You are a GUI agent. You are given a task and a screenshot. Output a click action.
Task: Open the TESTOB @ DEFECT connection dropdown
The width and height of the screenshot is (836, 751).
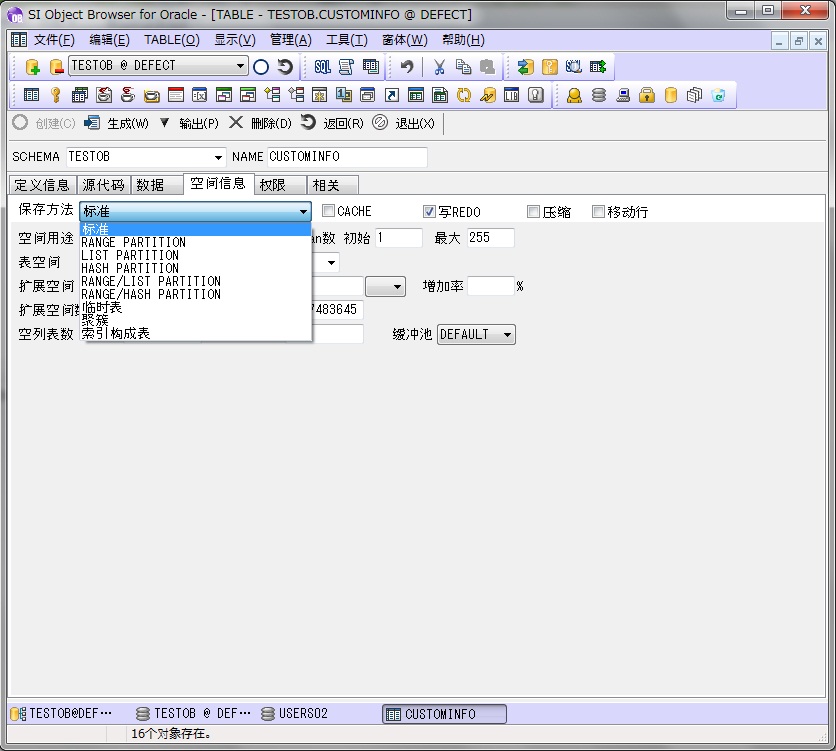[x=240, y=66]
